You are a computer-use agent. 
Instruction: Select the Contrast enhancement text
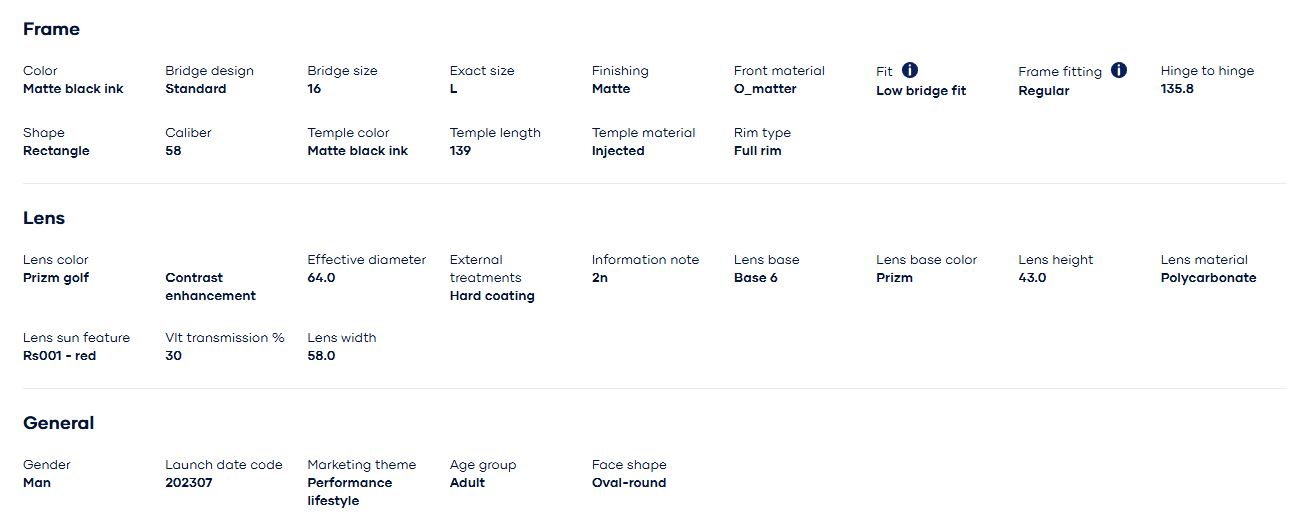coord(210,287)
